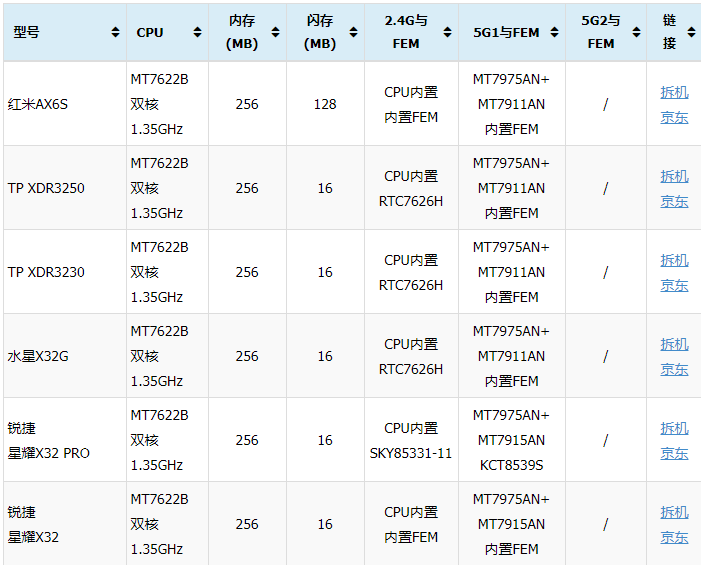Select 5G1 chip cell in TP XDR3250 row
The width and height of the screenshot is (701, 565).
[x=512, y=188]
